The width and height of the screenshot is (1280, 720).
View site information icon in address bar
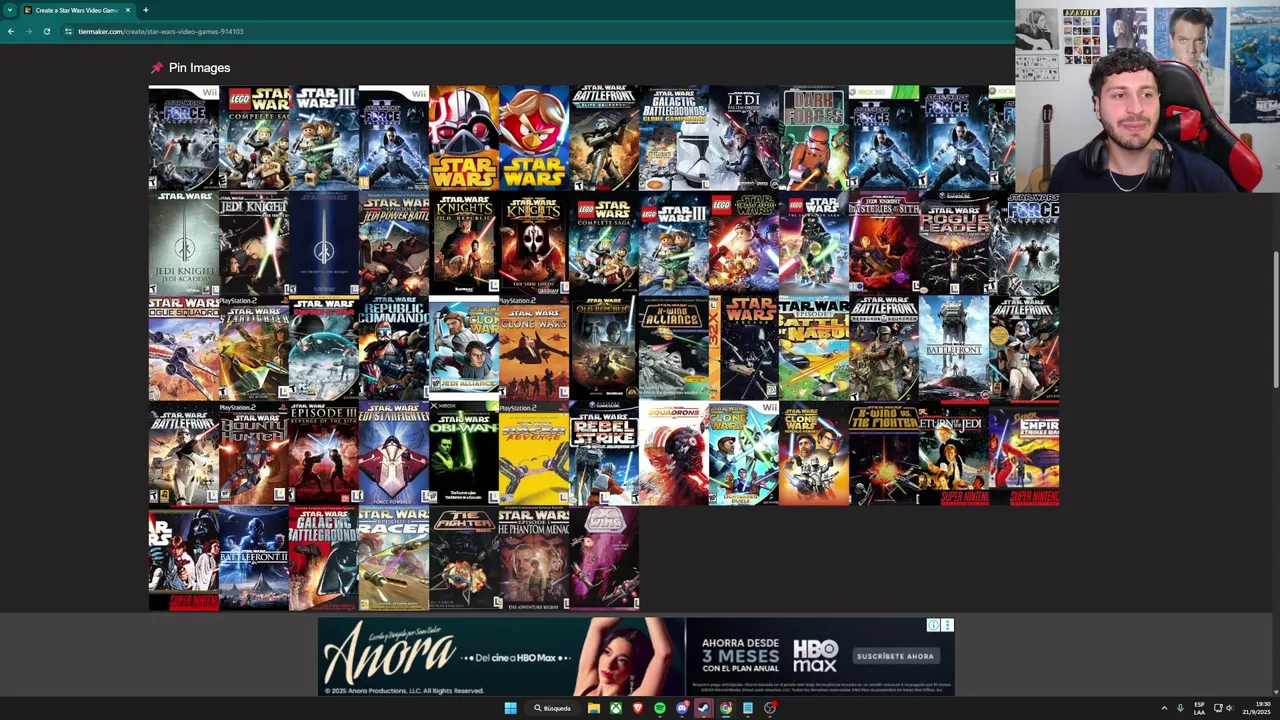tap(68, 31)
